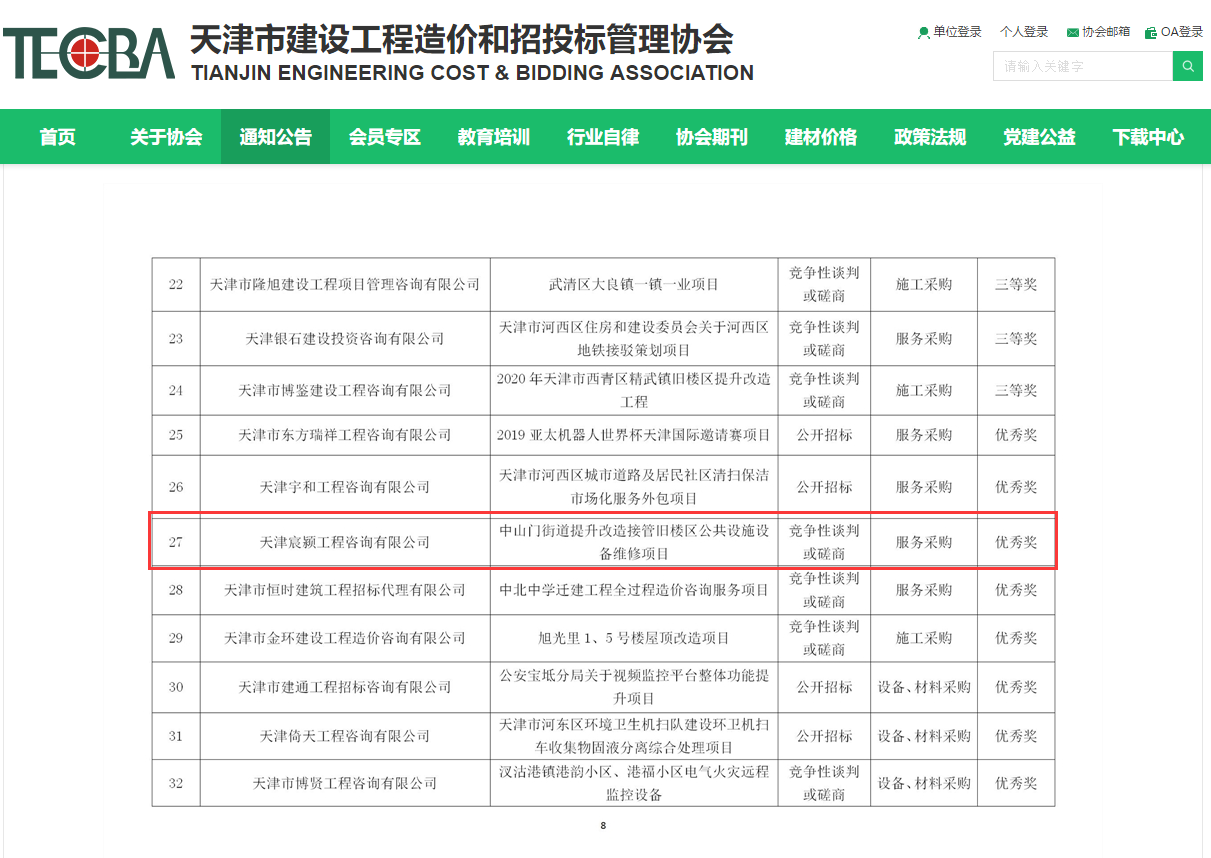
Task: Click 施工采购 in row 29
Action: tap(924, 638)
